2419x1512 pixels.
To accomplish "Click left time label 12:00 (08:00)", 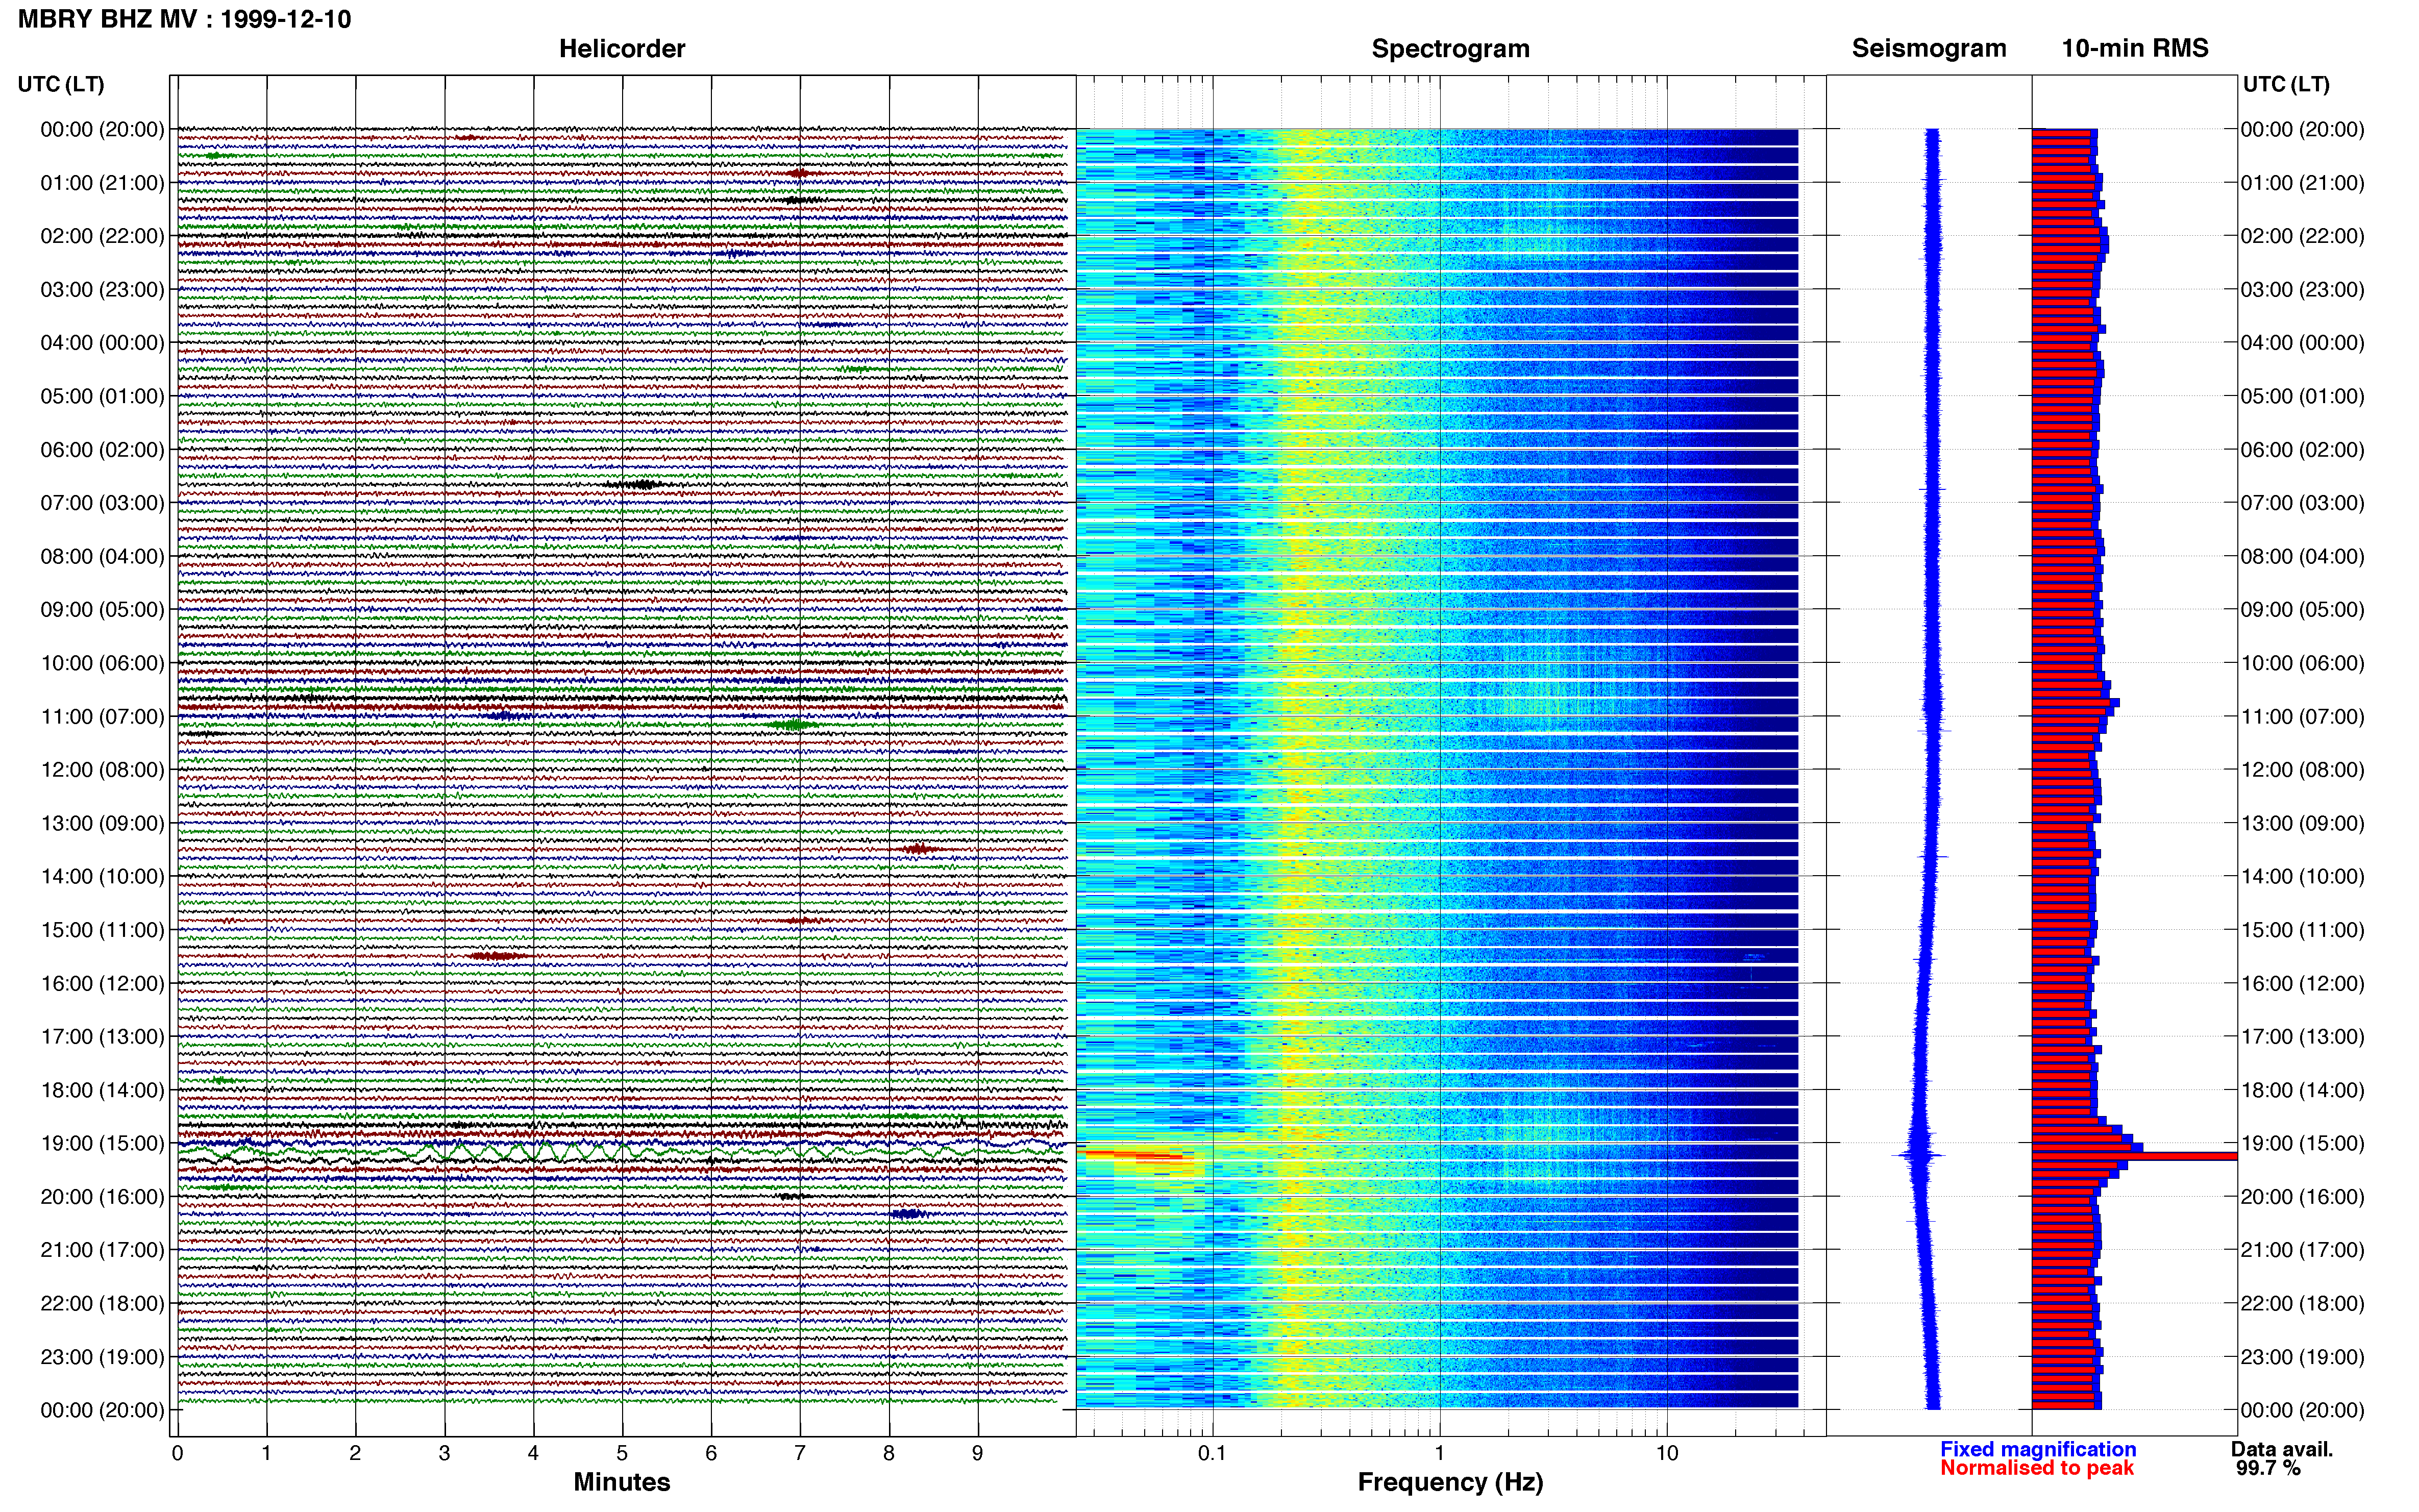I will 102,770.
